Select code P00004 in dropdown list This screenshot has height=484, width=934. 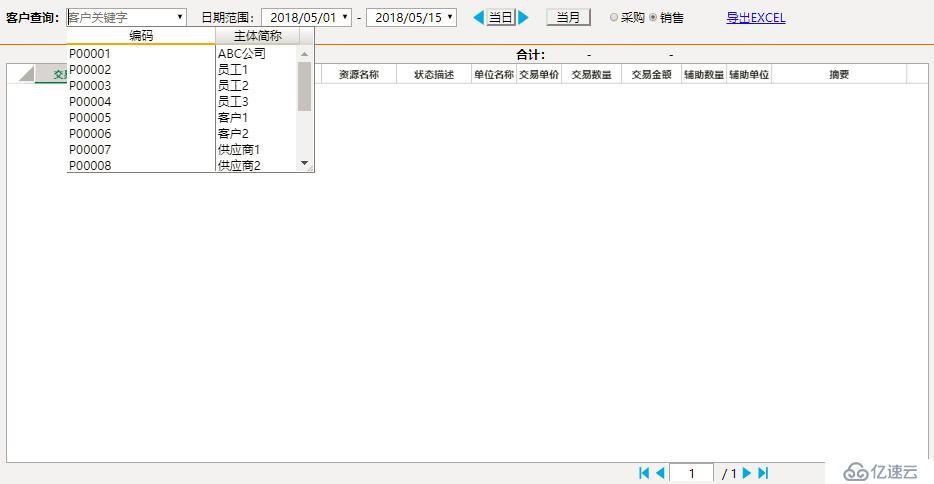point(90,102)
